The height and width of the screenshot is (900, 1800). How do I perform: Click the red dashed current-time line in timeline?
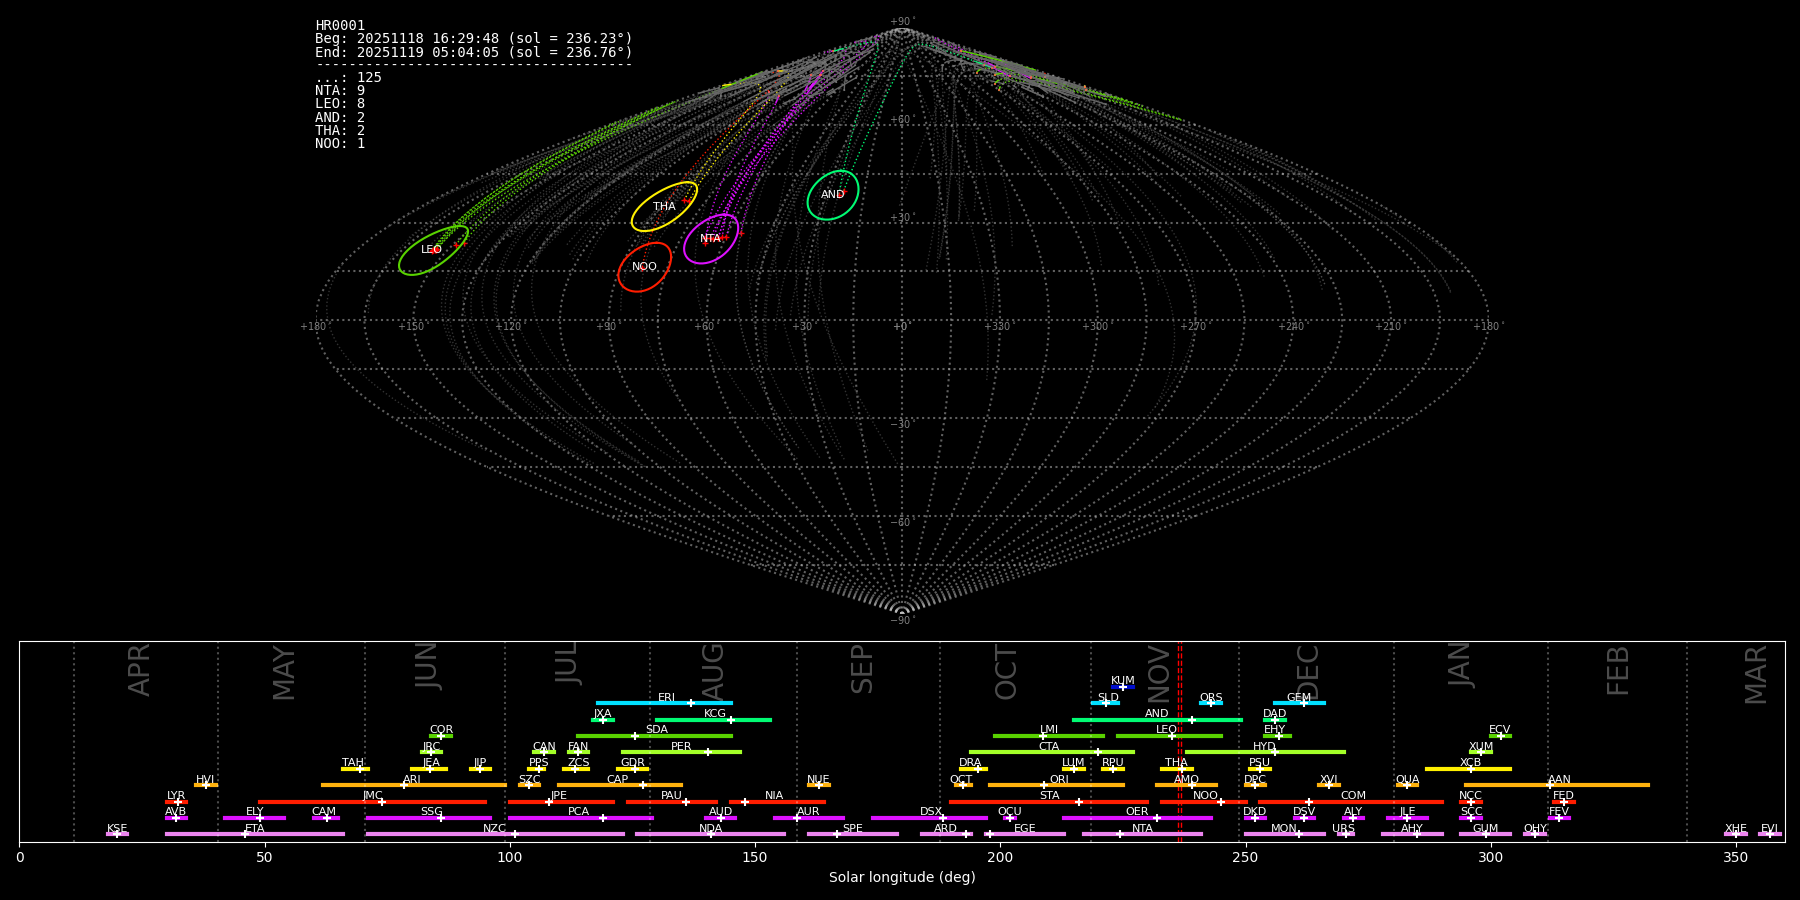[x=1180, y=741]
